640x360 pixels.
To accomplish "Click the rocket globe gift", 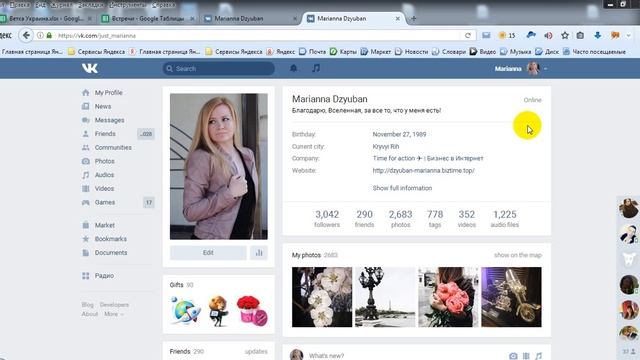I will (185, 311).
